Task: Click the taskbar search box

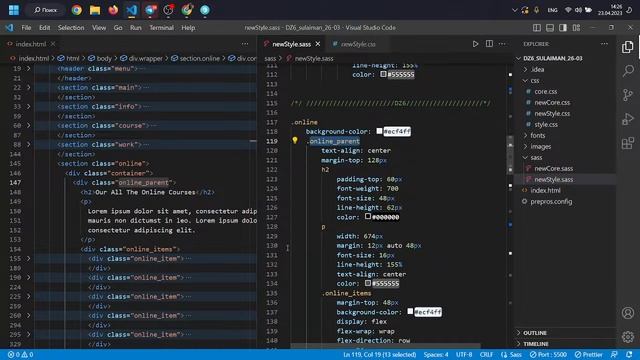Action: [x=45, y=10]
